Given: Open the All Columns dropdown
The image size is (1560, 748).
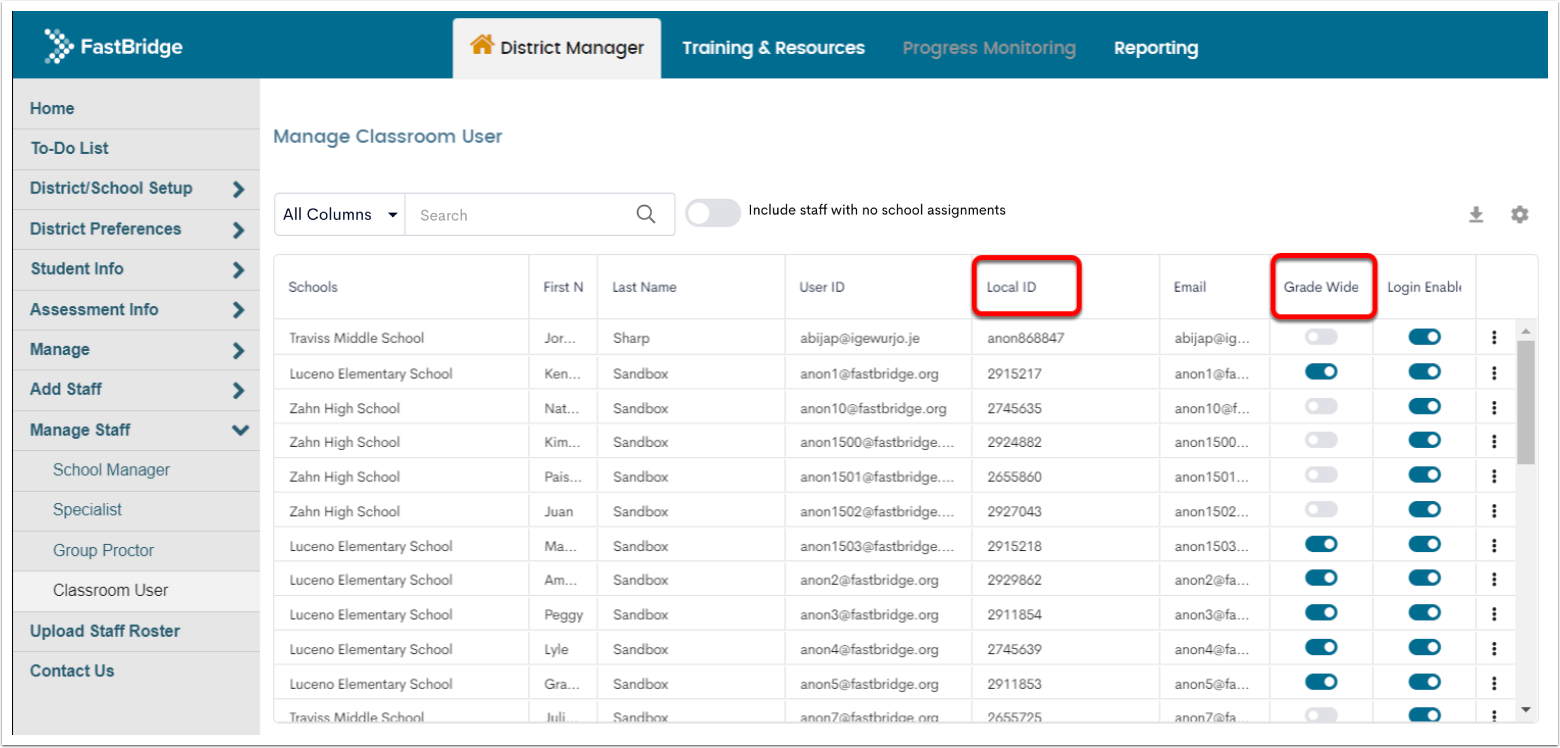Looking at the screenshot, I should (x=340, y=214).
